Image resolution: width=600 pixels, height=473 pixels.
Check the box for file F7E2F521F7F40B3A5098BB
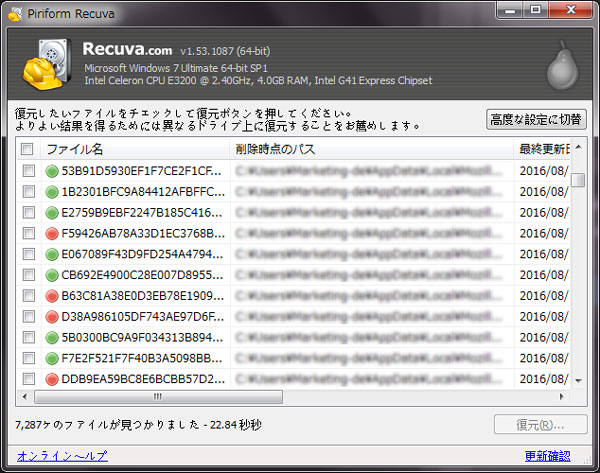(29, 358)
